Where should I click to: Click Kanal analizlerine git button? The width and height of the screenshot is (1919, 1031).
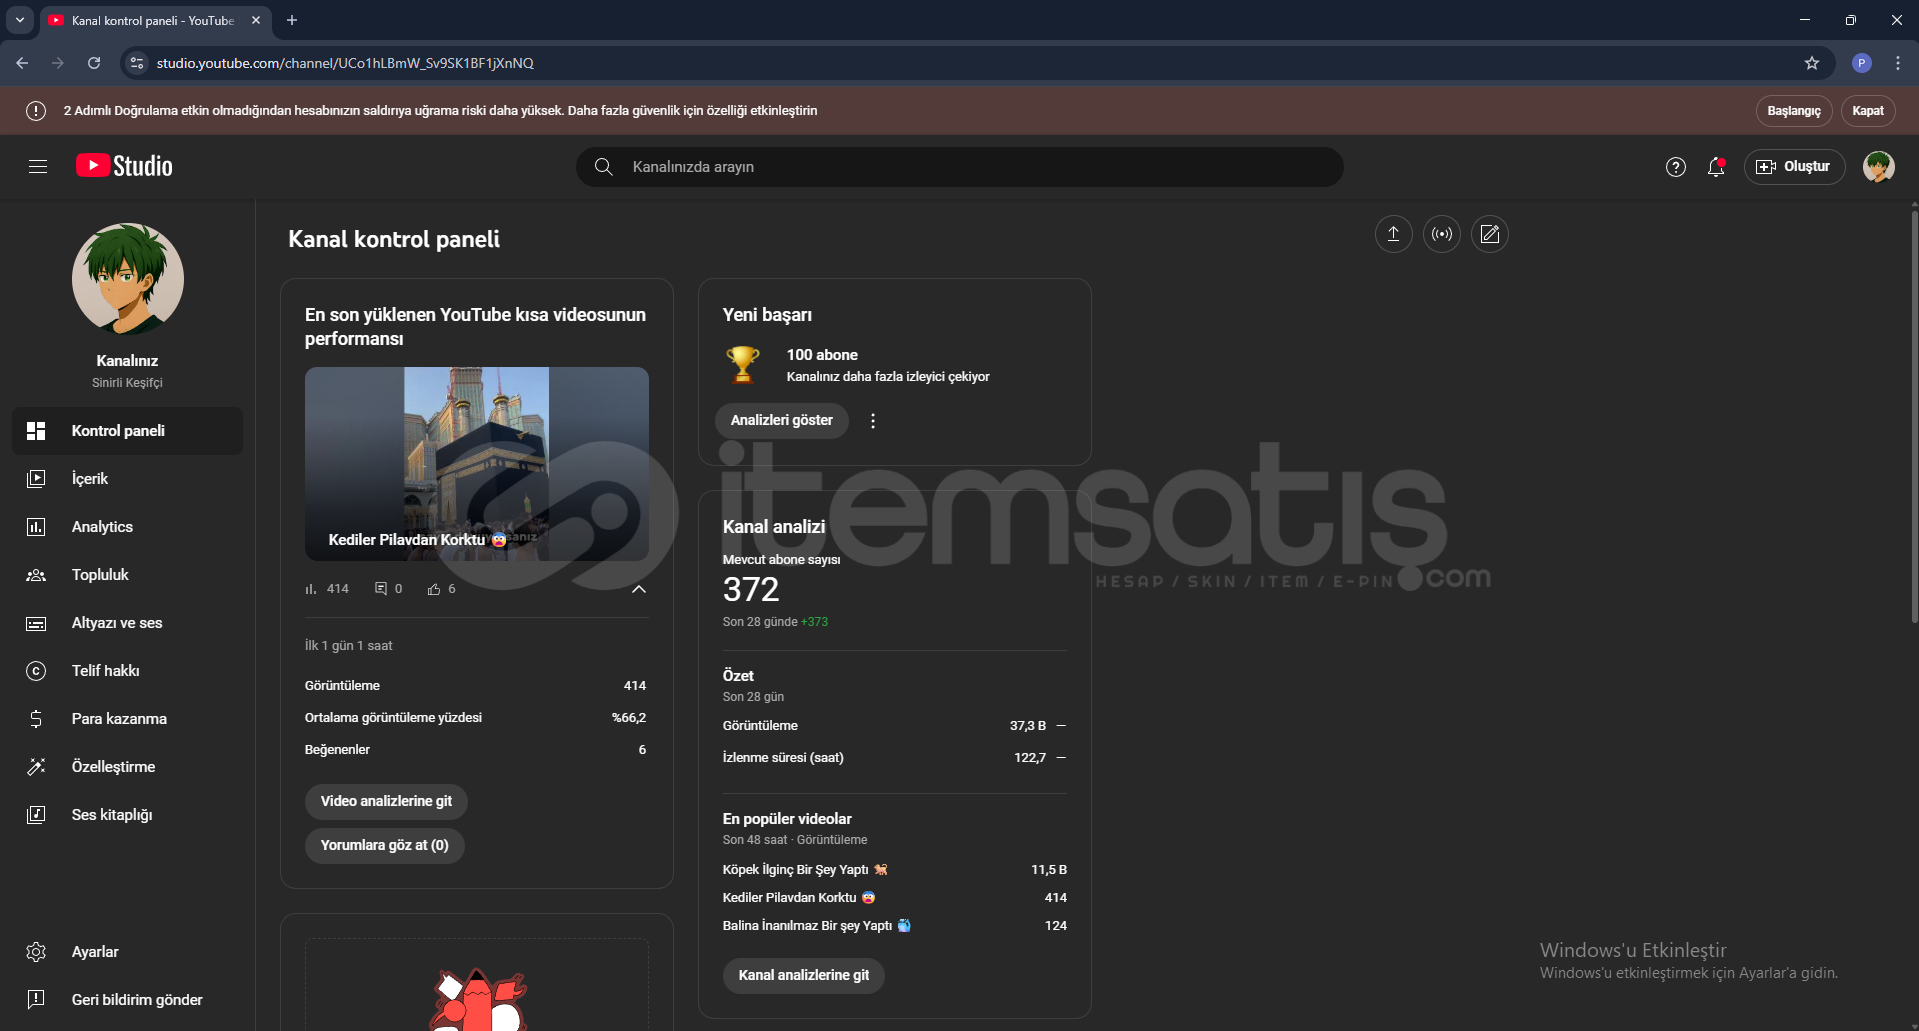804,976
